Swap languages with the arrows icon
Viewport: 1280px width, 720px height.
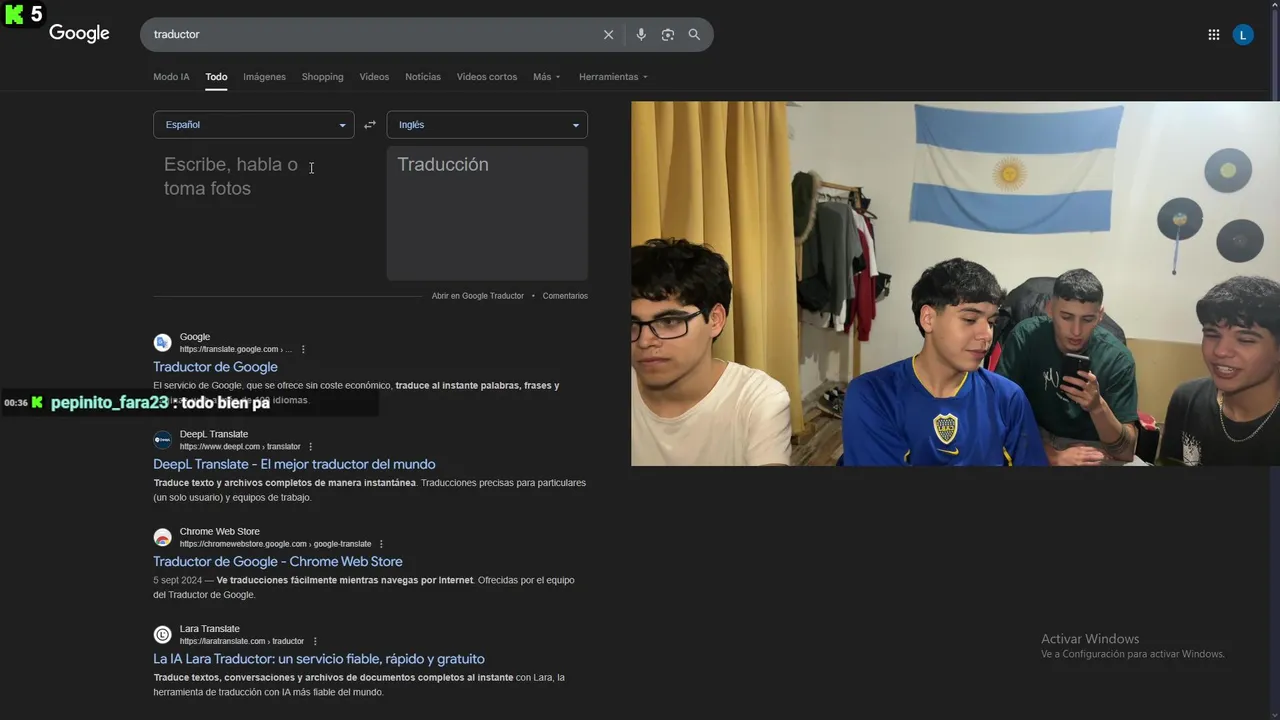tap(369, 125)
